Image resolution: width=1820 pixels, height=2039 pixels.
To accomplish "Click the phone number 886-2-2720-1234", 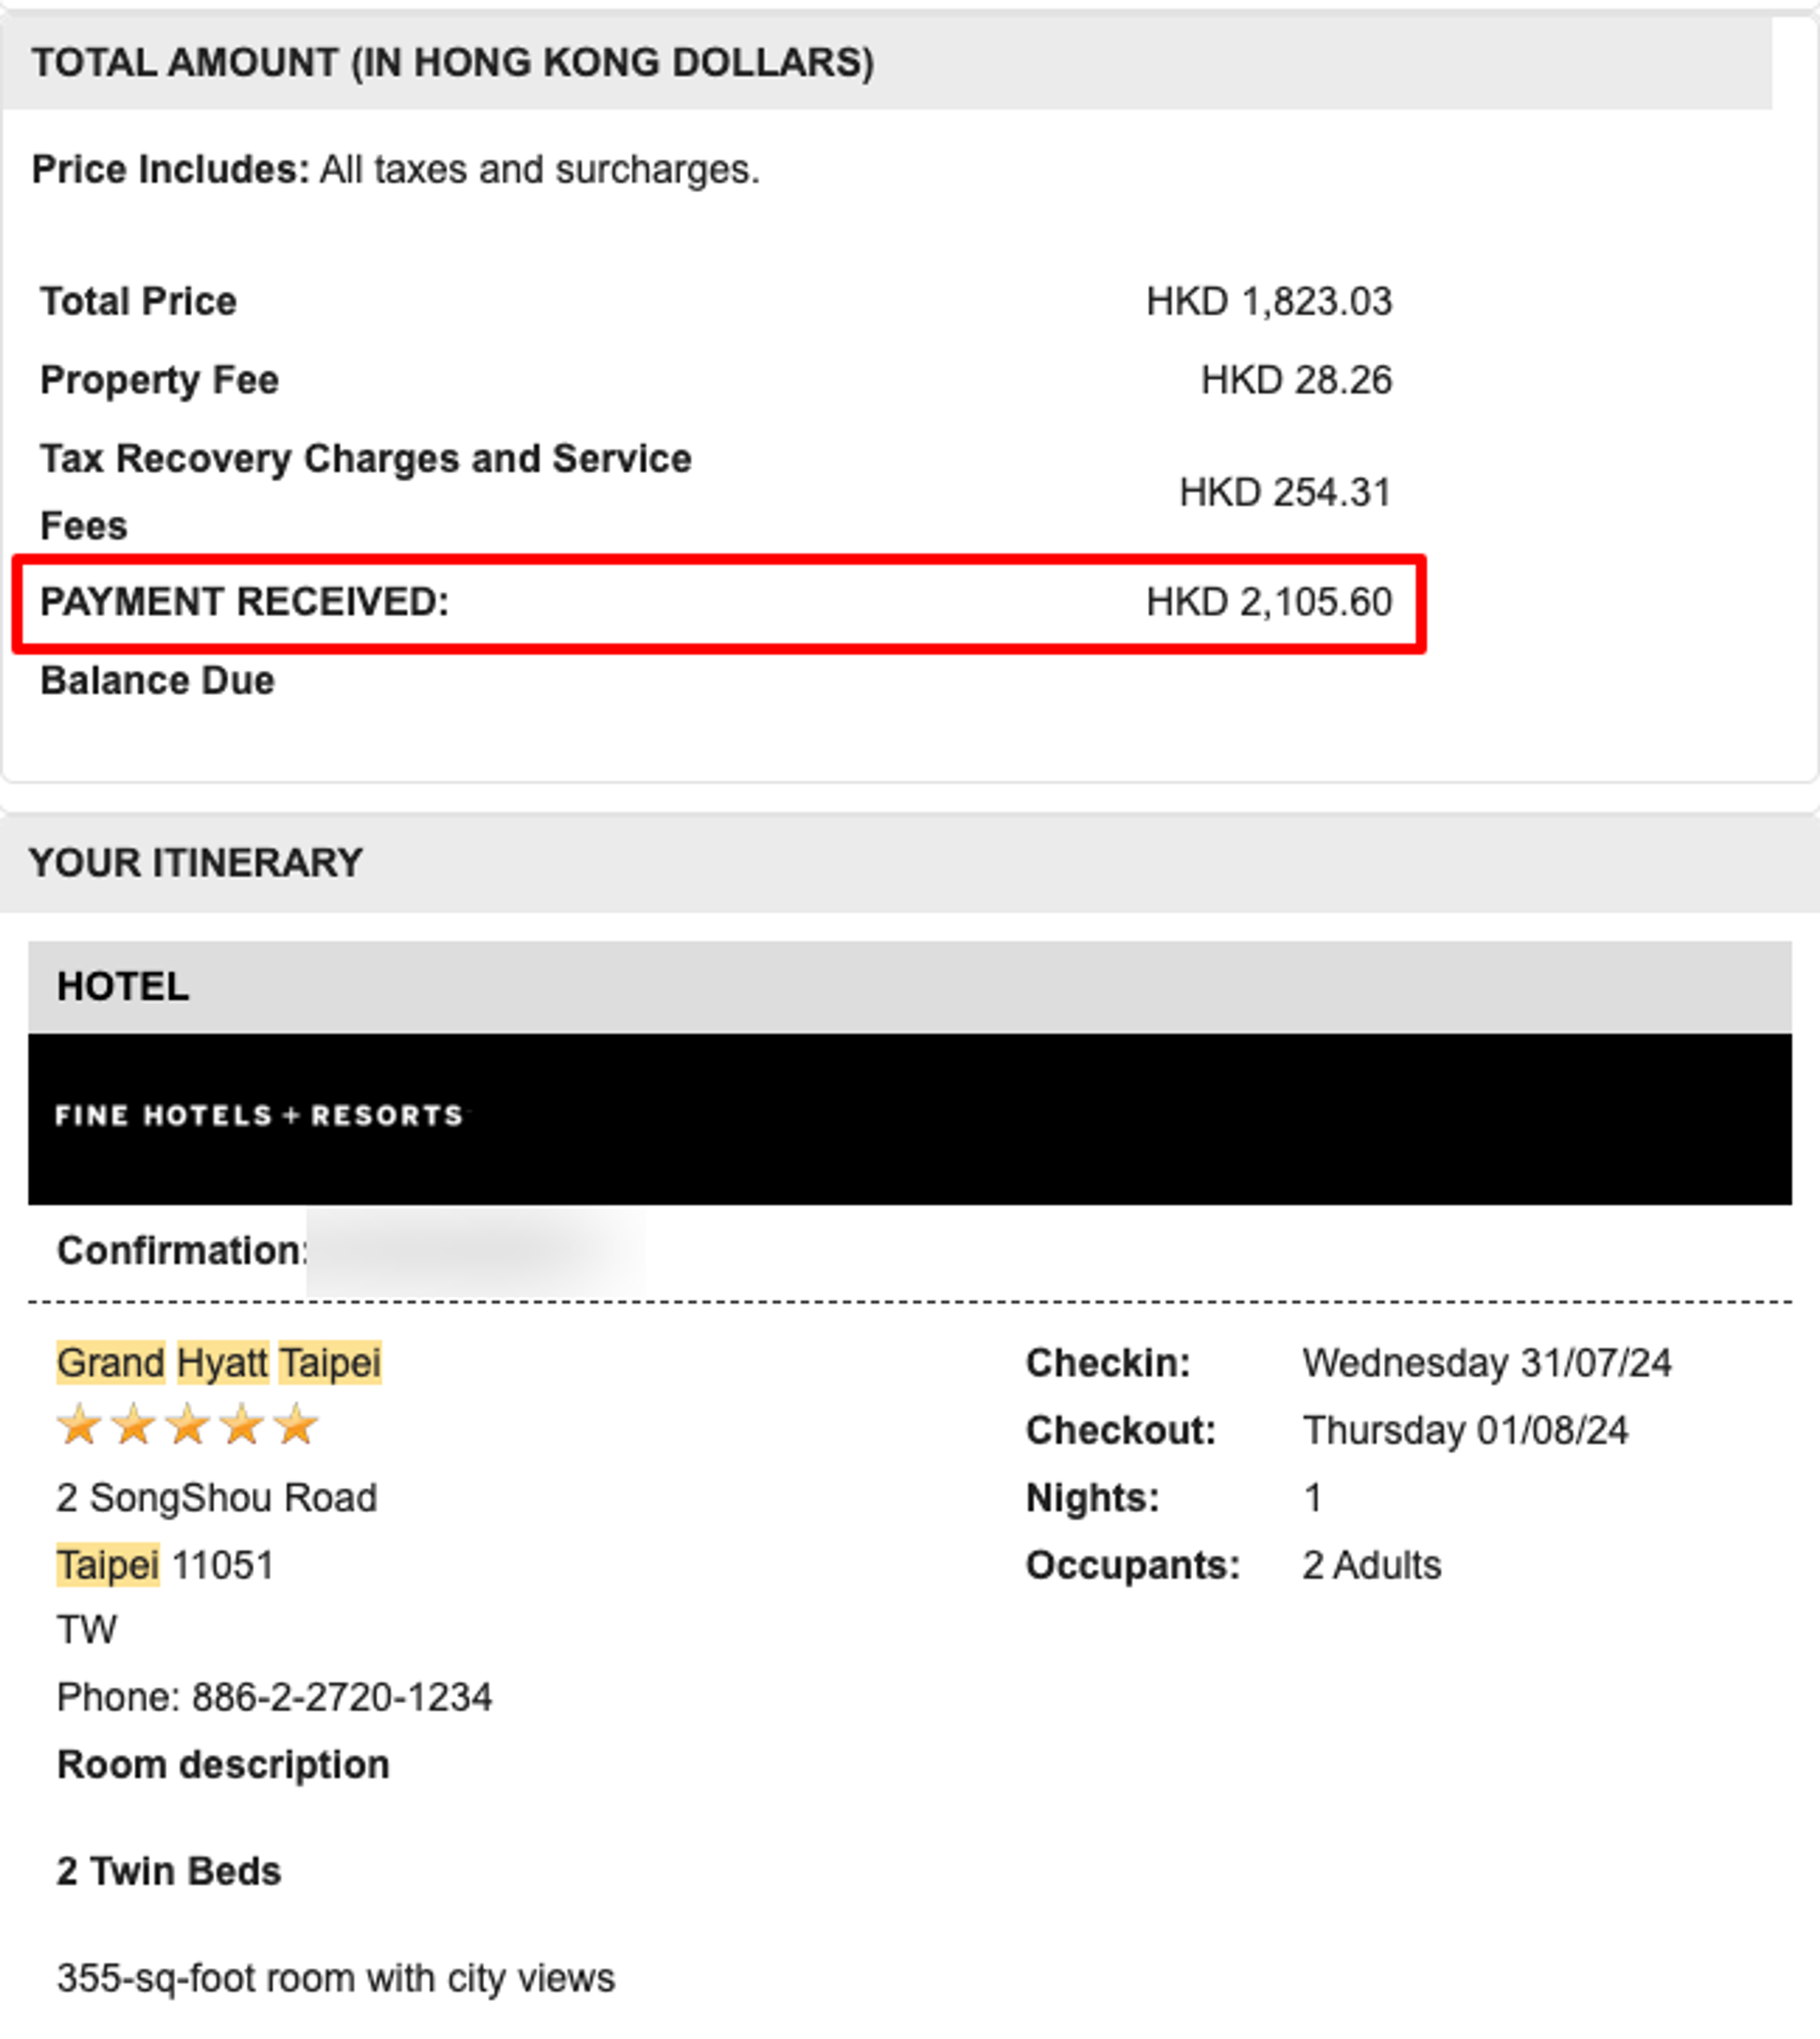I will [342, 1697].
